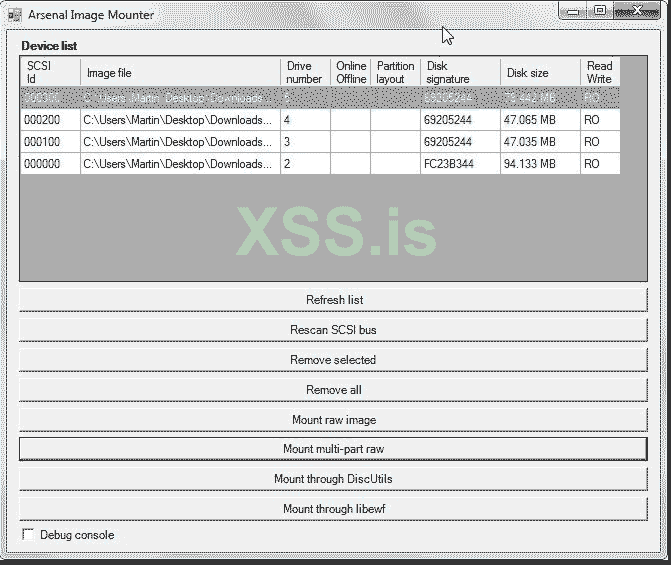The image size is (671, 565).
Task: Minimize the Arsenal Image Mounter window
Action: point(573,11)
